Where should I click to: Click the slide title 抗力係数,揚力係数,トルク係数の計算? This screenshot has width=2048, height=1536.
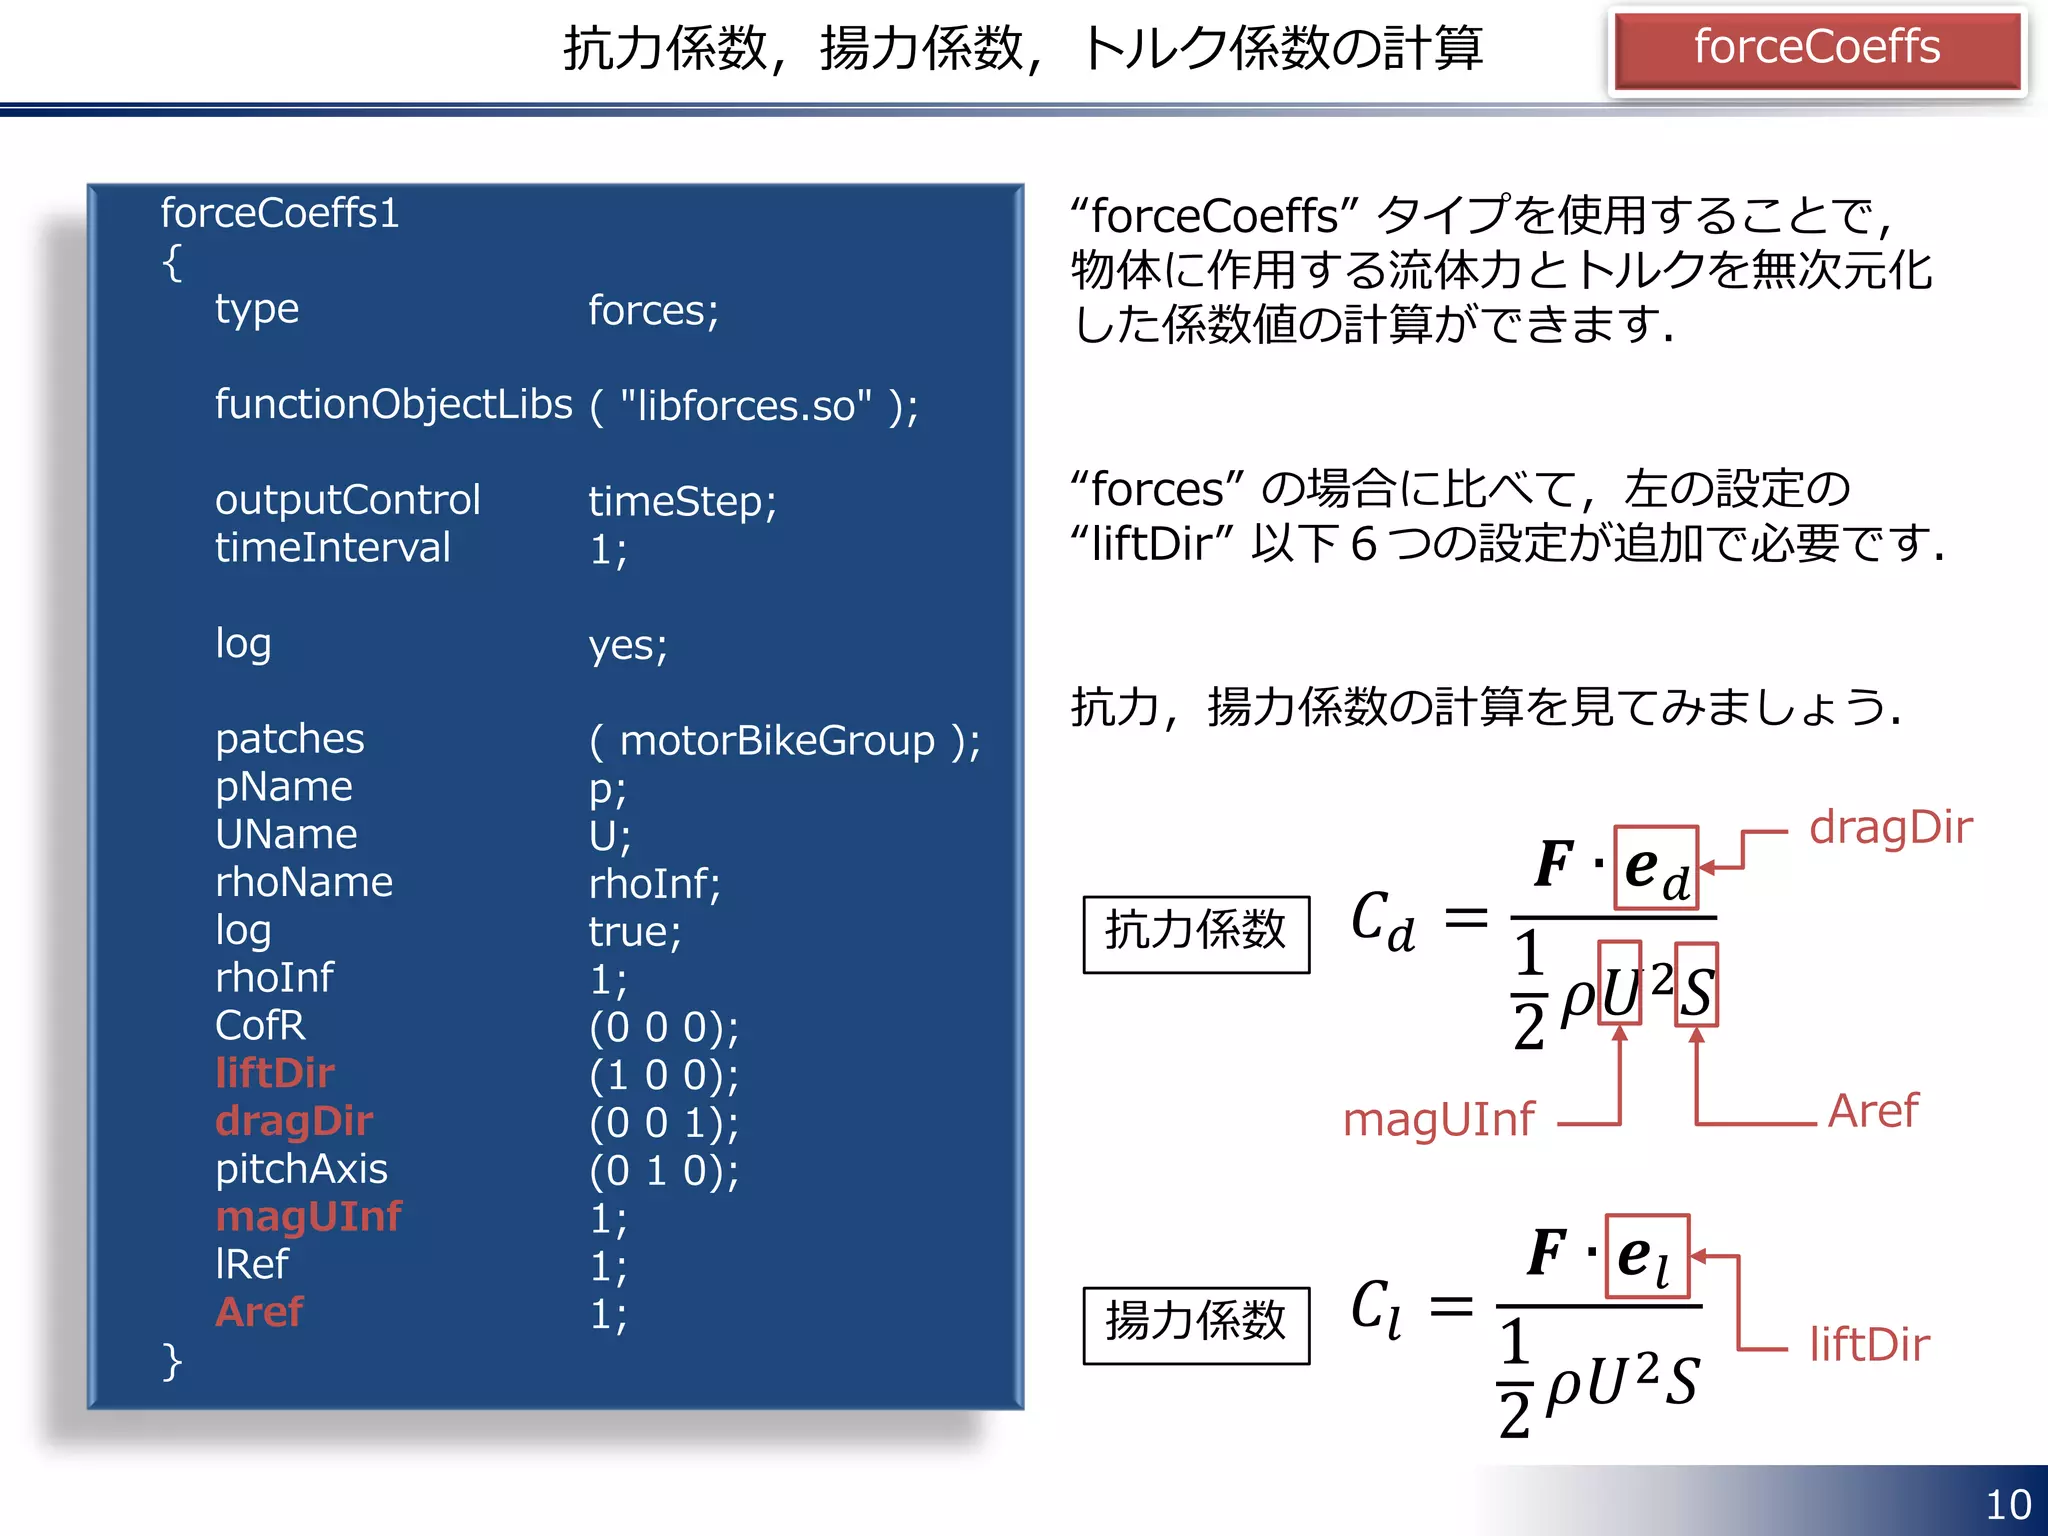point(1023,49)
